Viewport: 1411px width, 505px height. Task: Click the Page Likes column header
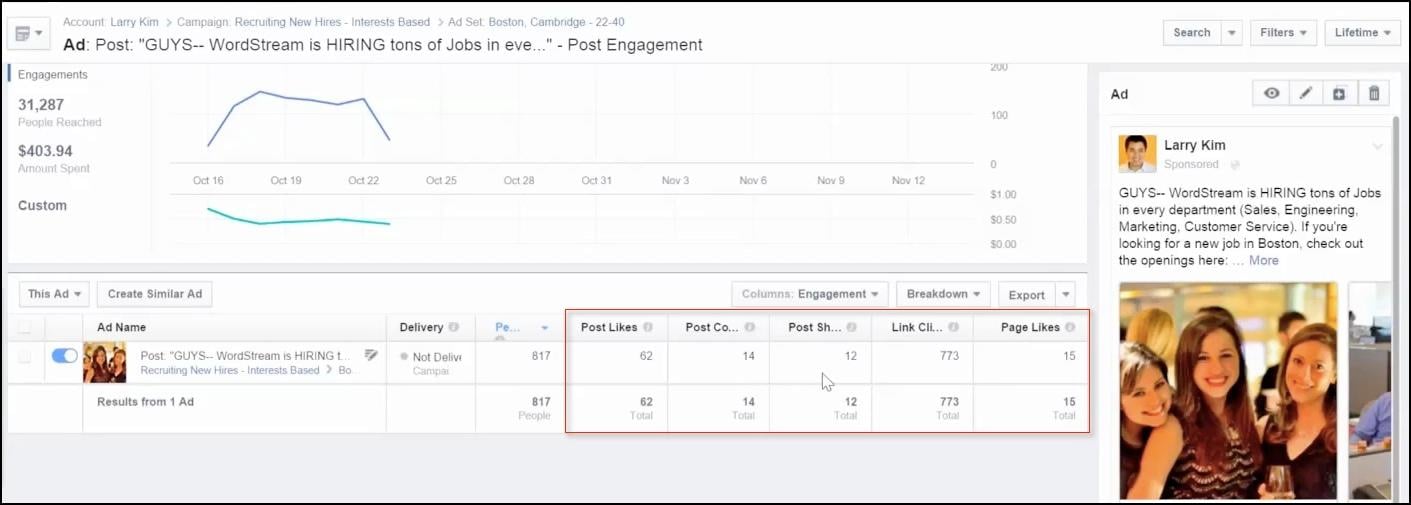tap(1030, 327)
